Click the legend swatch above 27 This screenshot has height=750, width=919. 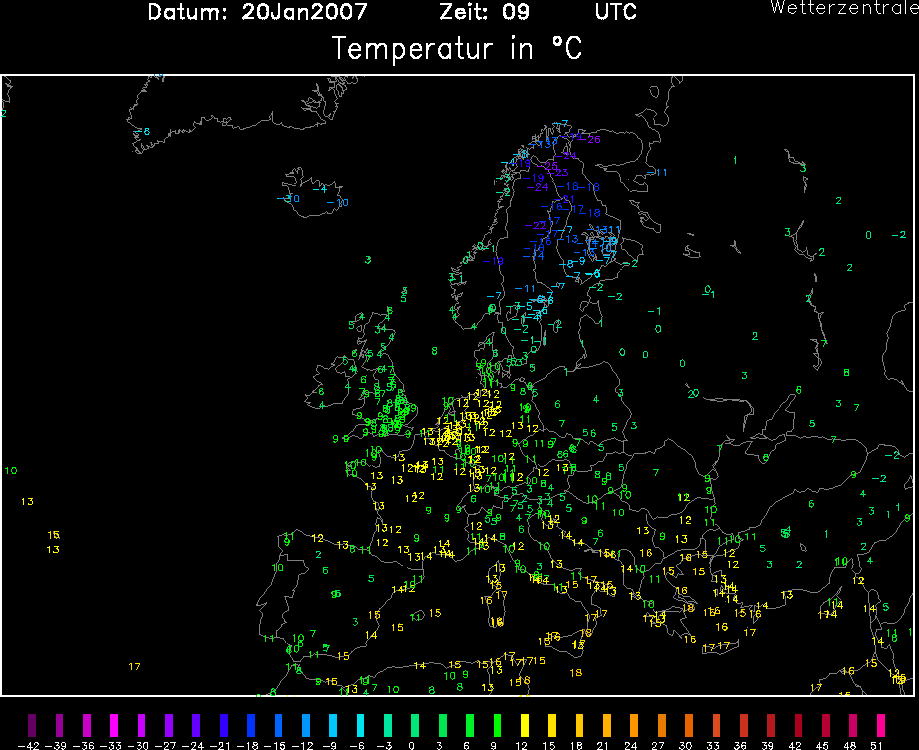click(x=661, y=725)
